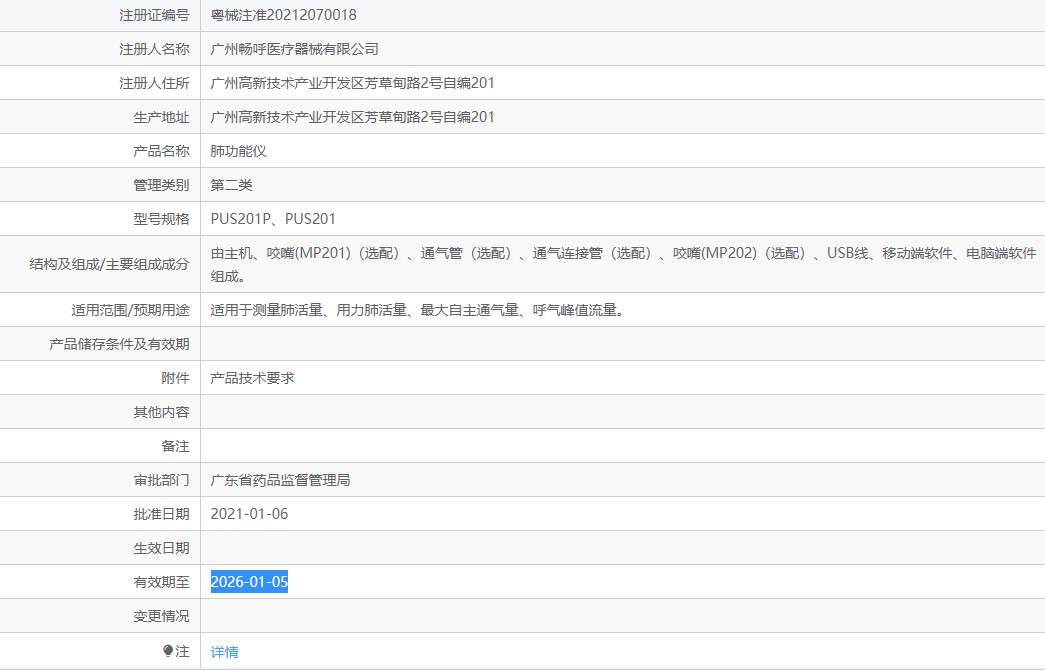Open the 详情 link in the 注 row
The image size is (1045, 671).
[x=224, y=652]
